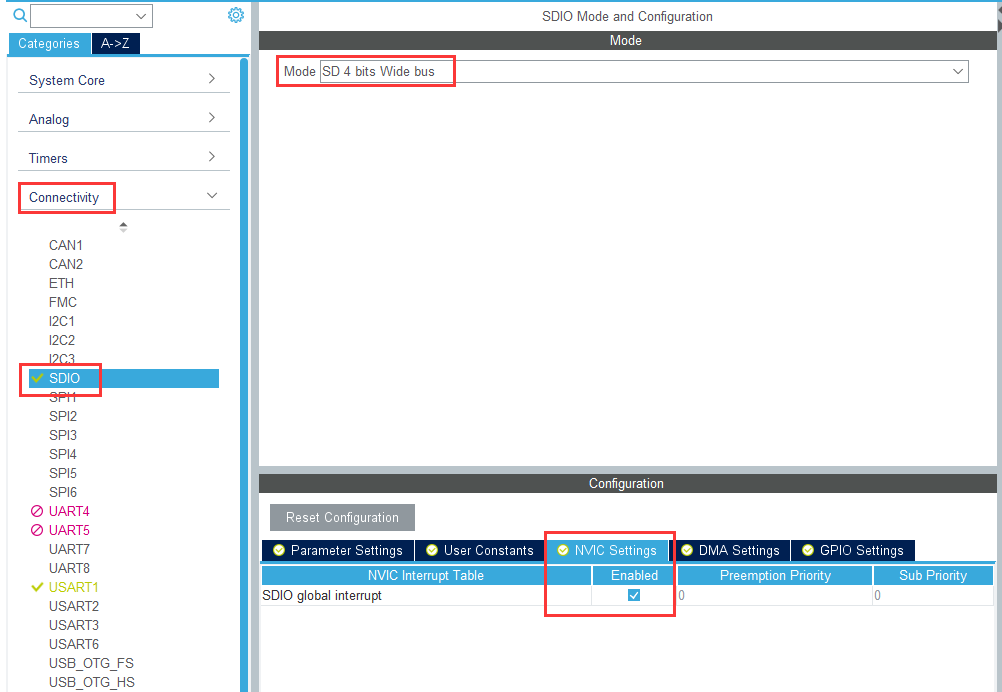
Task: Click the disabled icon next to UART4
Action: pos(37,511)
